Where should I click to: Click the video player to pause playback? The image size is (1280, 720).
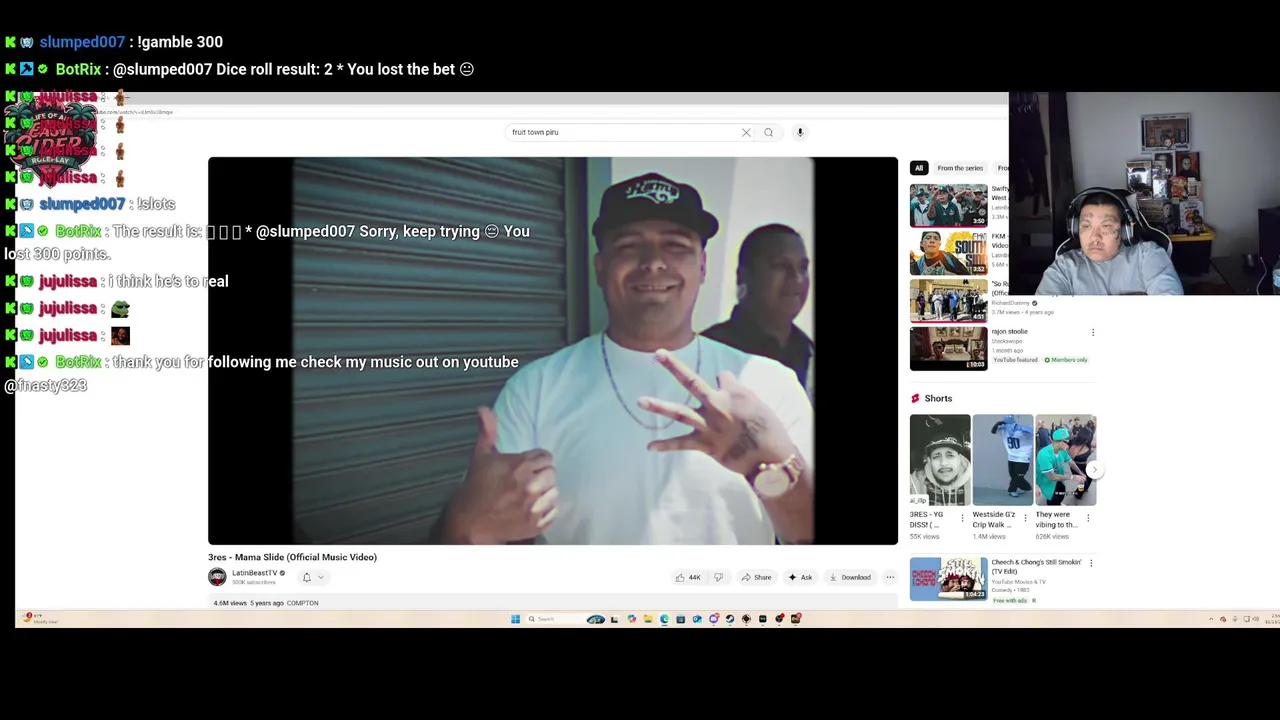point(553,350)
